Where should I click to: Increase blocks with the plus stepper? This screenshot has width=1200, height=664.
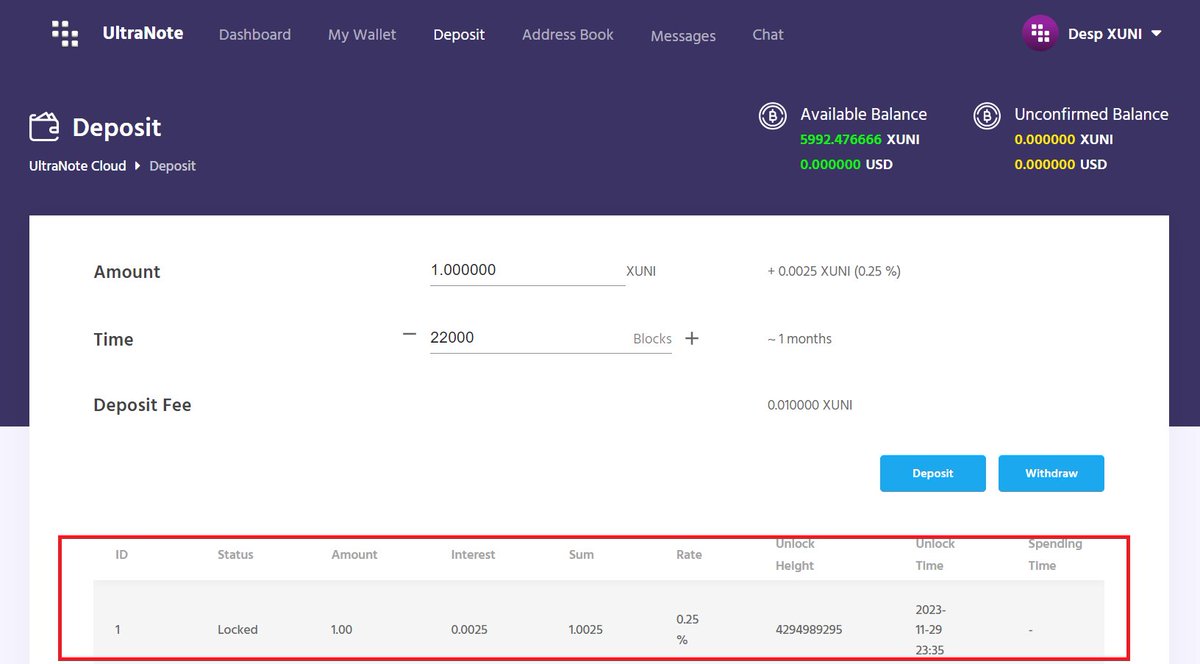point(691,338)
